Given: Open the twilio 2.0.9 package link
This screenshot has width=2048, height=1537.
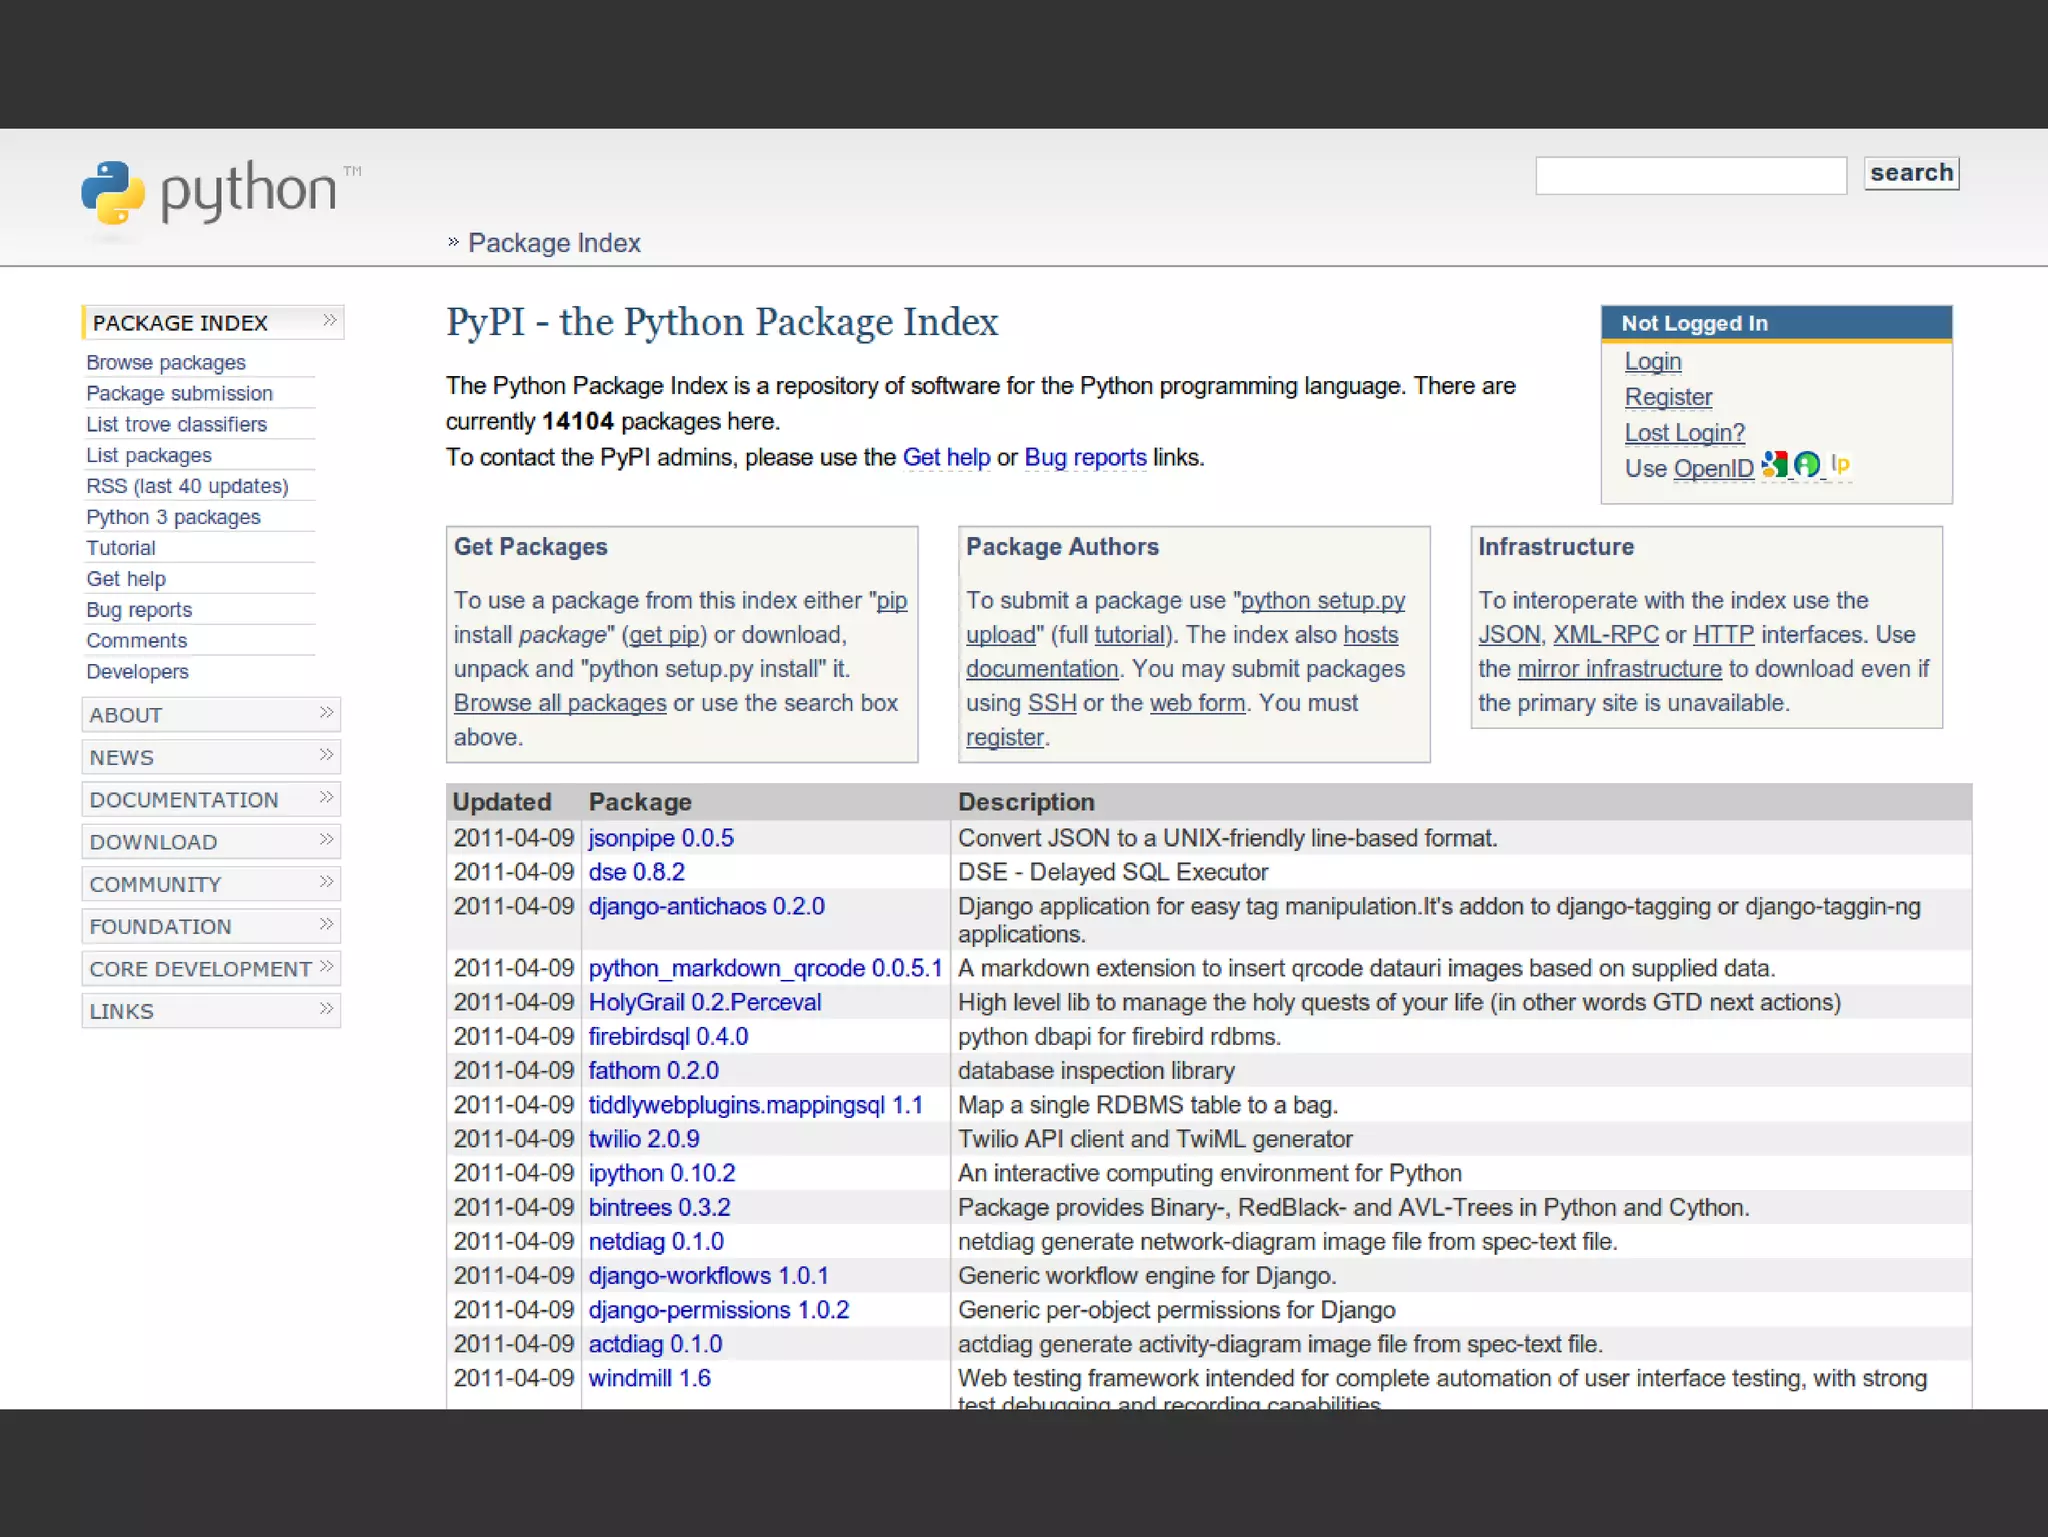Looking at the screenshot, I should 643,1139.
